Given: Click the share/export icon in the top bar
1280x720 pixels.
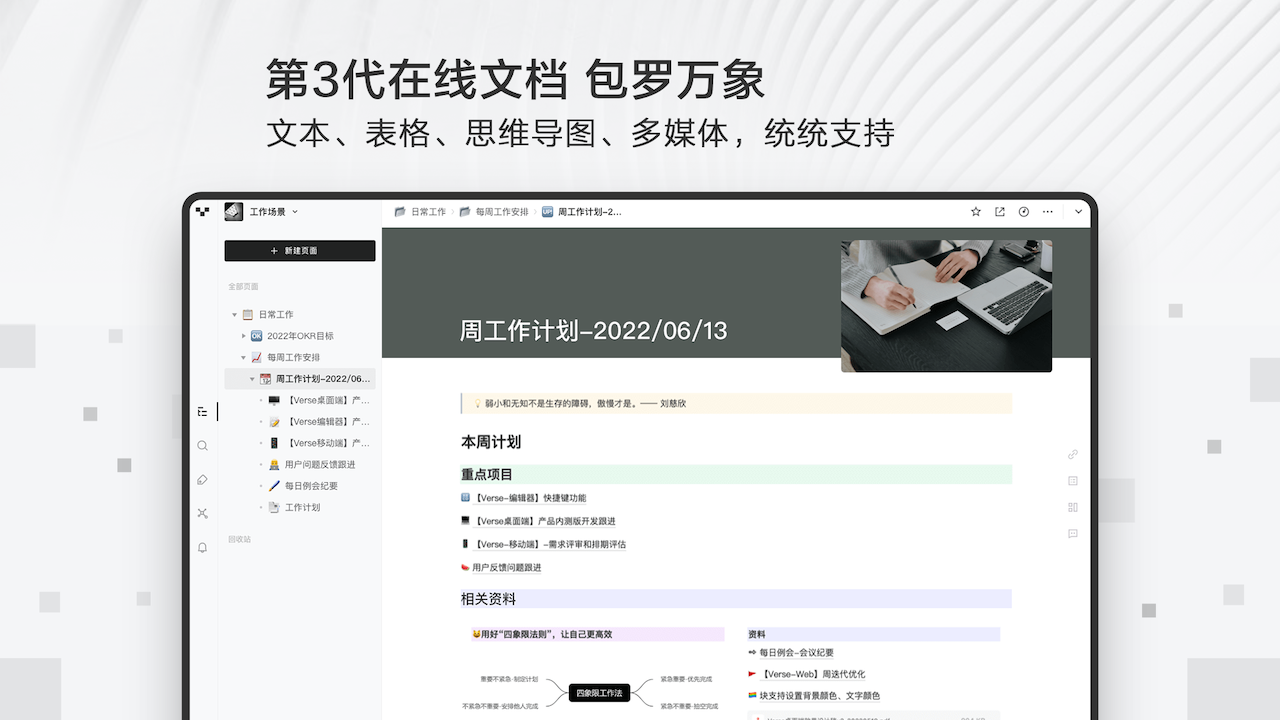Looking at the screenshot, I should pos(999,211).
